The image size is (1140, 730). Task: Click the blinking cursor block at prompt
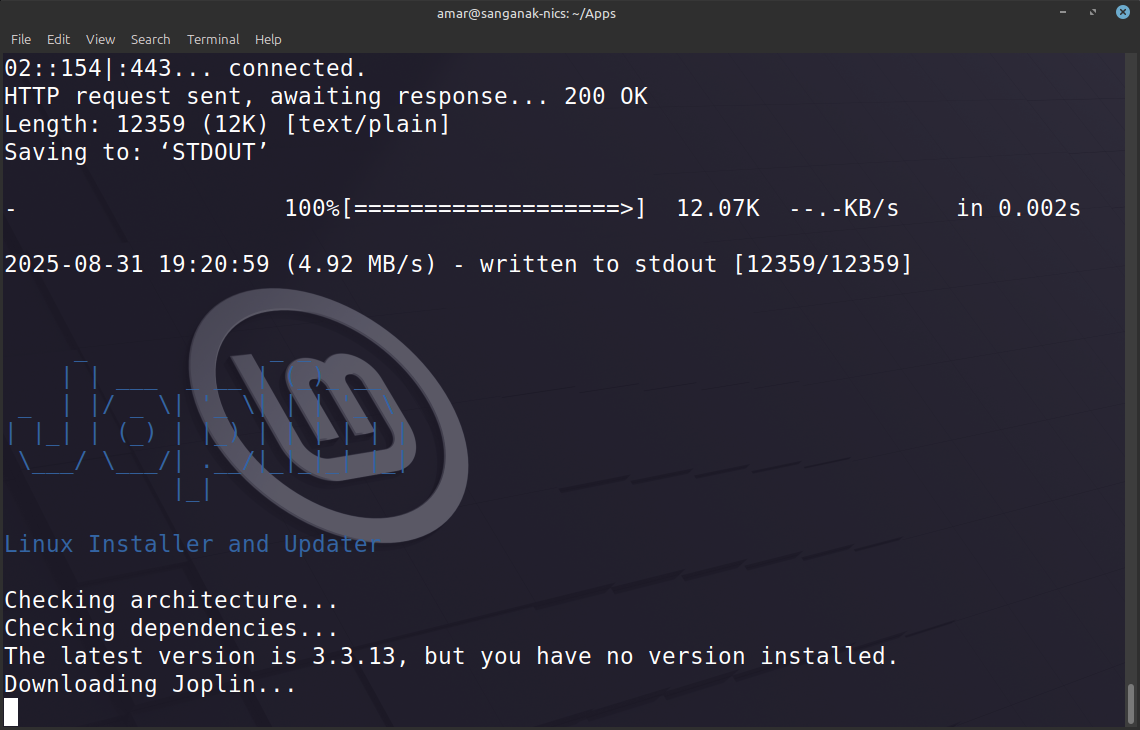coord(11,712)
